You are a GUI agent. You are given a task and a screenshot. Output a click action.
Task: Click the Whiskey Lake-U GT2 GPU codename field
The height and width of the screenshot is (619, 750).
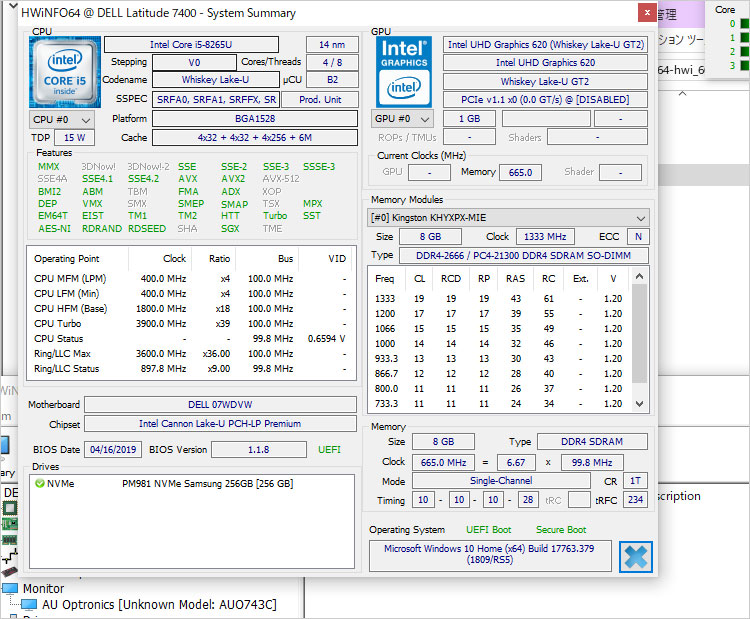545,81
